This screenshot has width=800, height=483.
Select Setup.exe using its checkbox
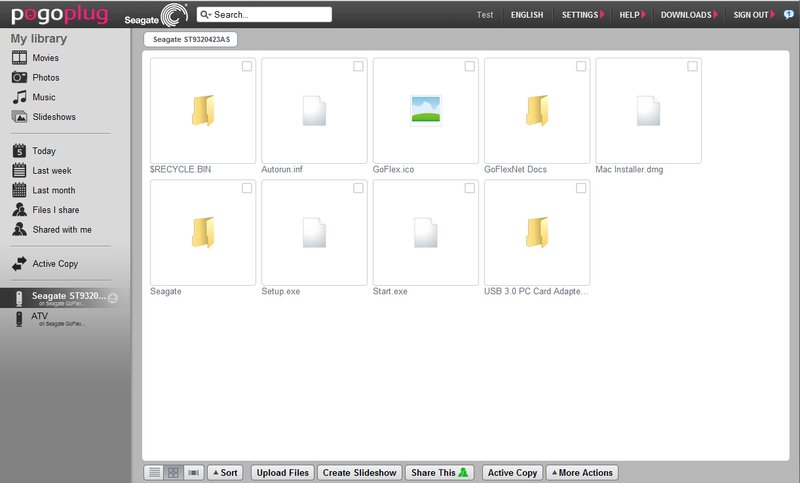point(358,188)
